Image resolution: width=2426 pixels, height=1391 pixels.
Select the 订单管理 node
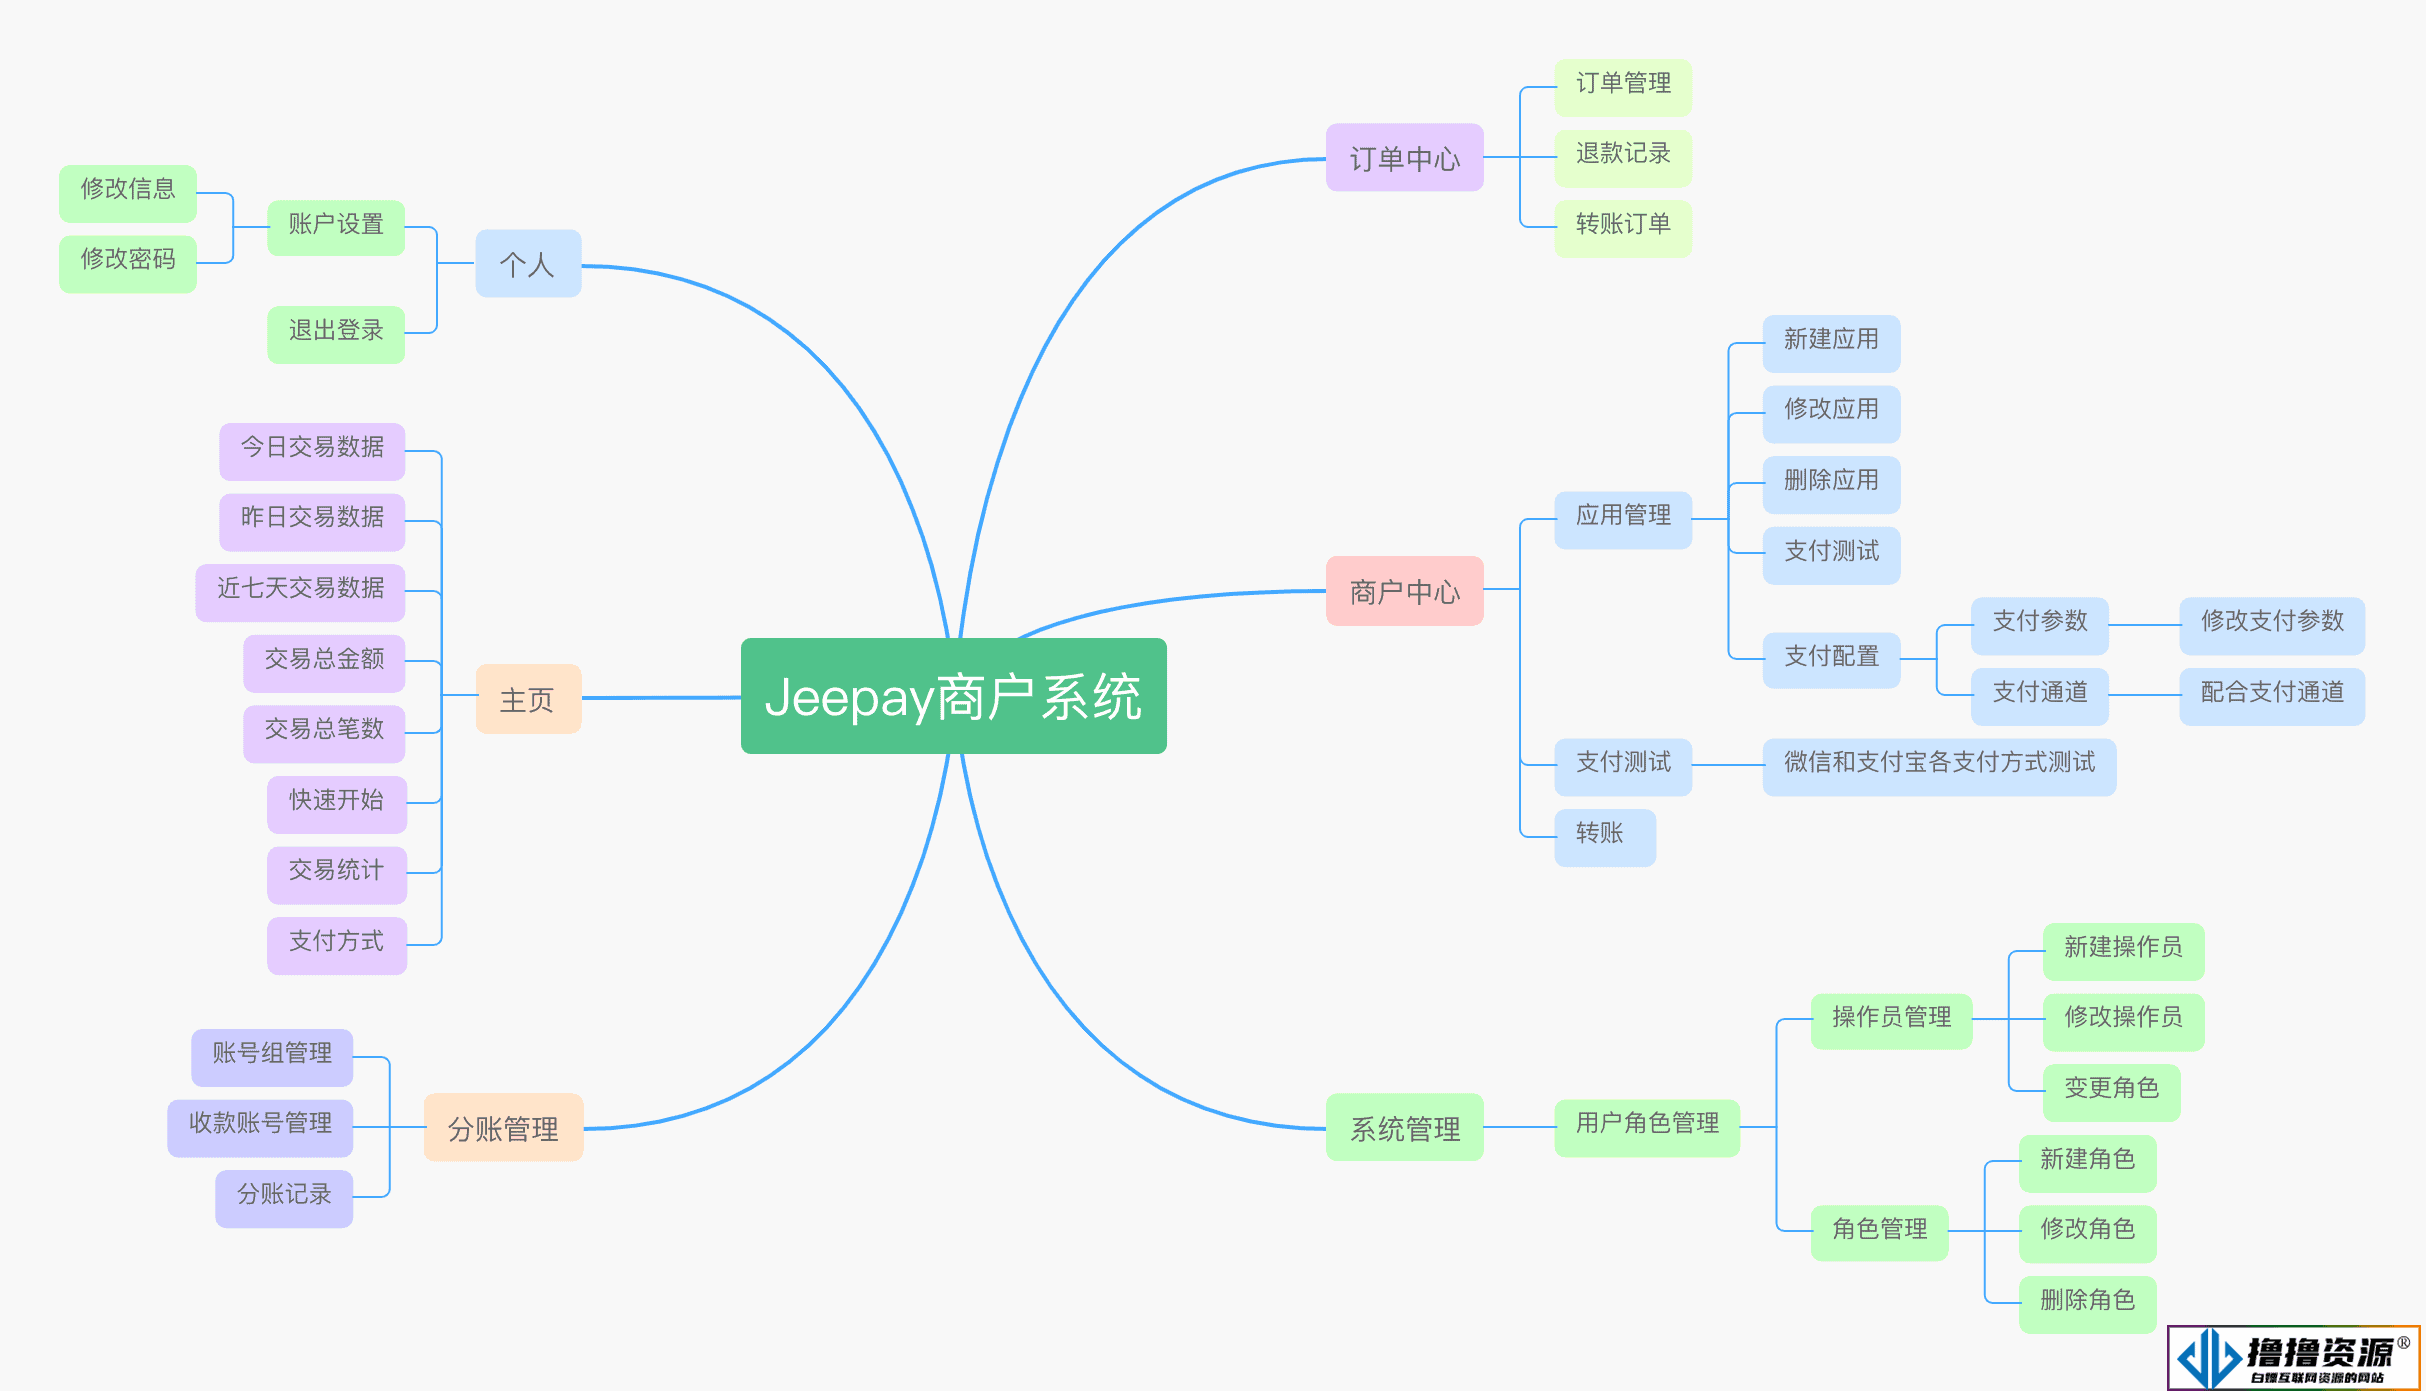point(1622,87)
